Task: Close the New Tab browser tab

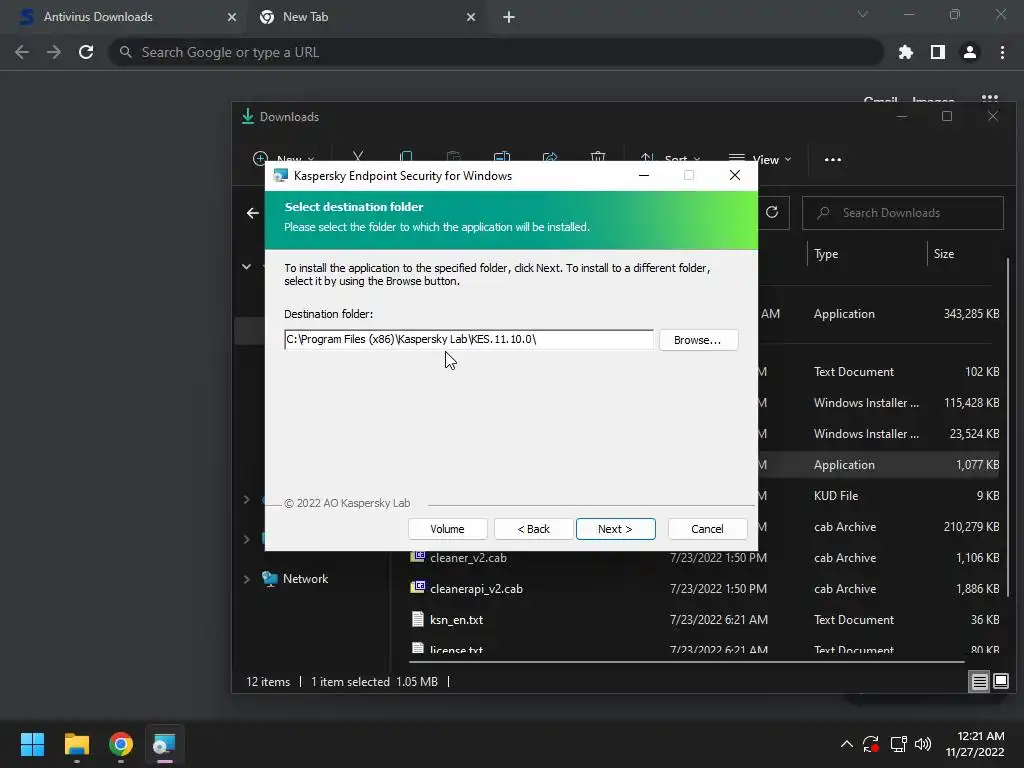Action: (471, 17)
